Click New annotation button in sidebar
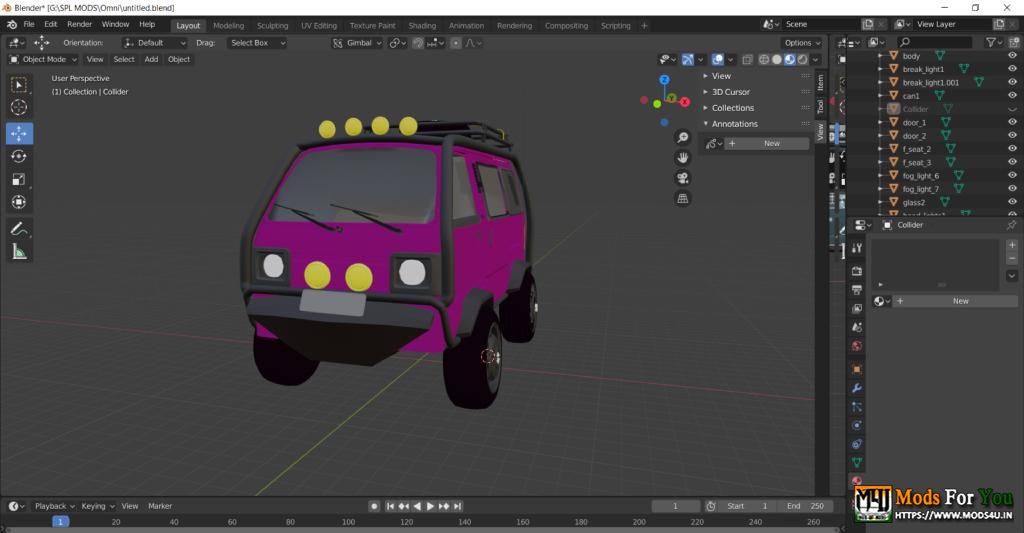 click(766, 144)
